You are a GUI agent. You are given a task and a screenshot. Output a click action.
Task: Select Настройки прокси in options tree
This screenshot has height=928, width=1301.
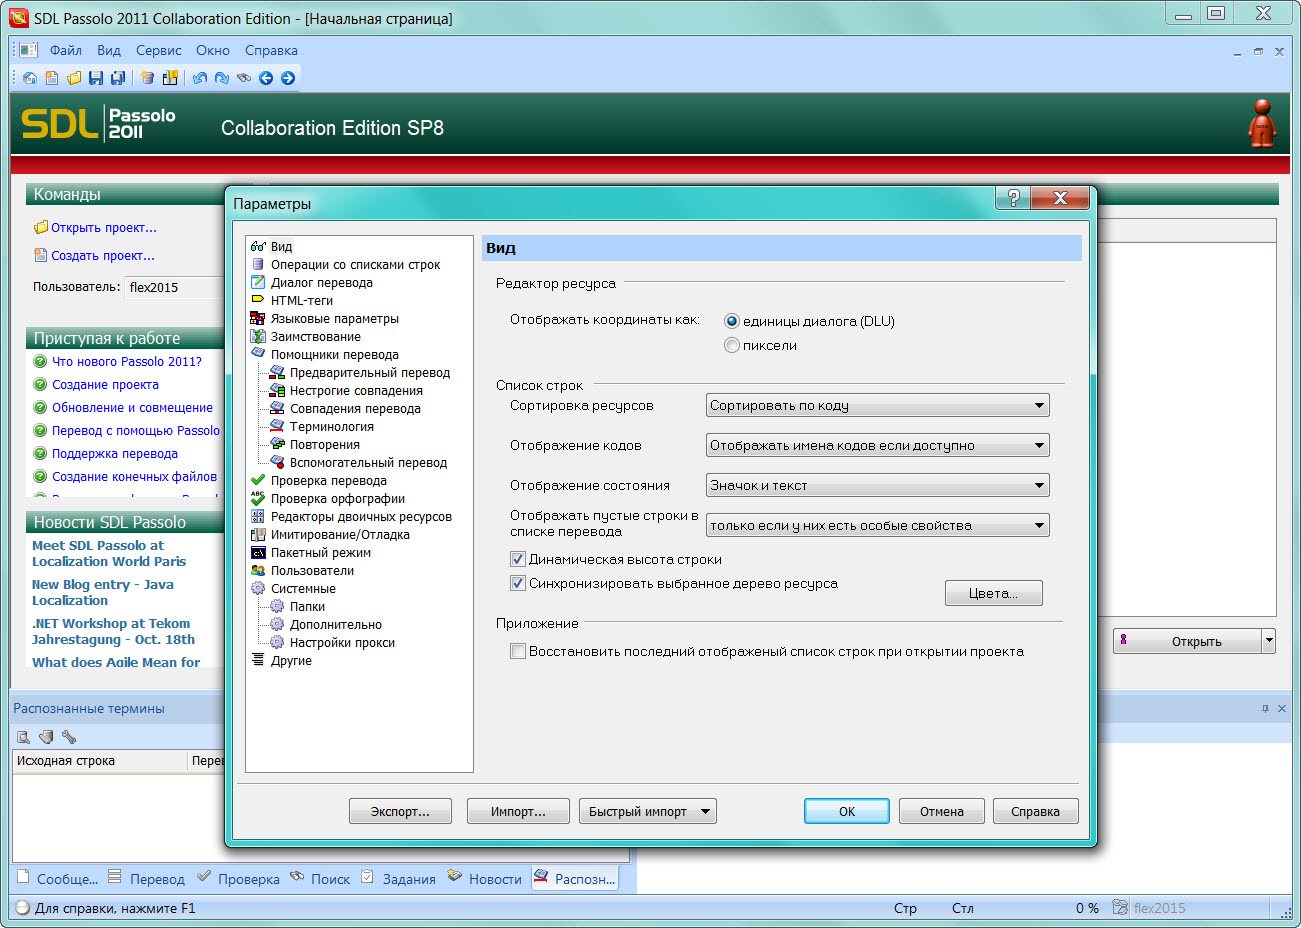click(x=342, y=642)
